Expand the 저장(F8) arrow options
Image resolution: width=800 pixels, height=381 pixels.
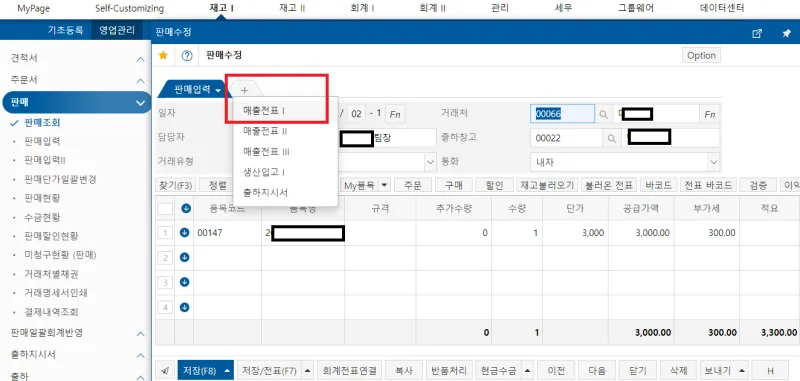coord(229,370)
